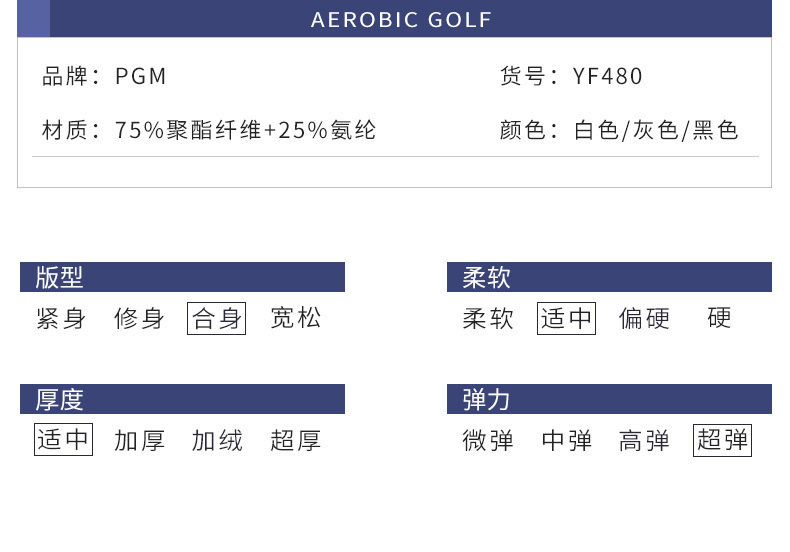Viewport: 790px width, 552px height.
Task: Select the 加厚 thickness option
Action: click(139, 440)
